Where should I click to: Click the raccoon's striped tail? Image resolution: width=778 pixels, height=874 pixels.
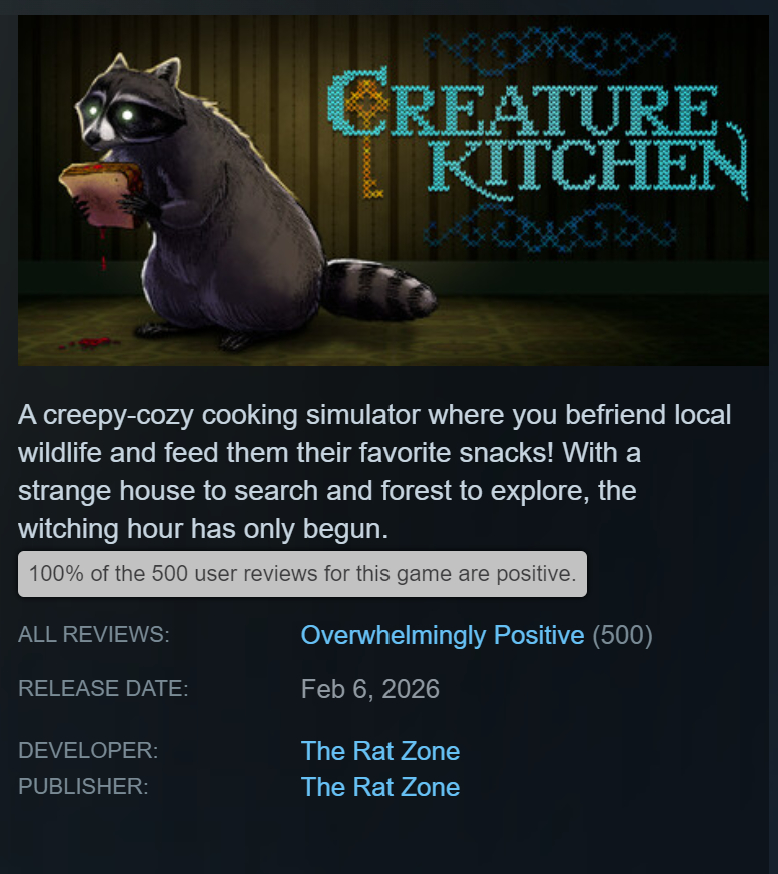380,289
